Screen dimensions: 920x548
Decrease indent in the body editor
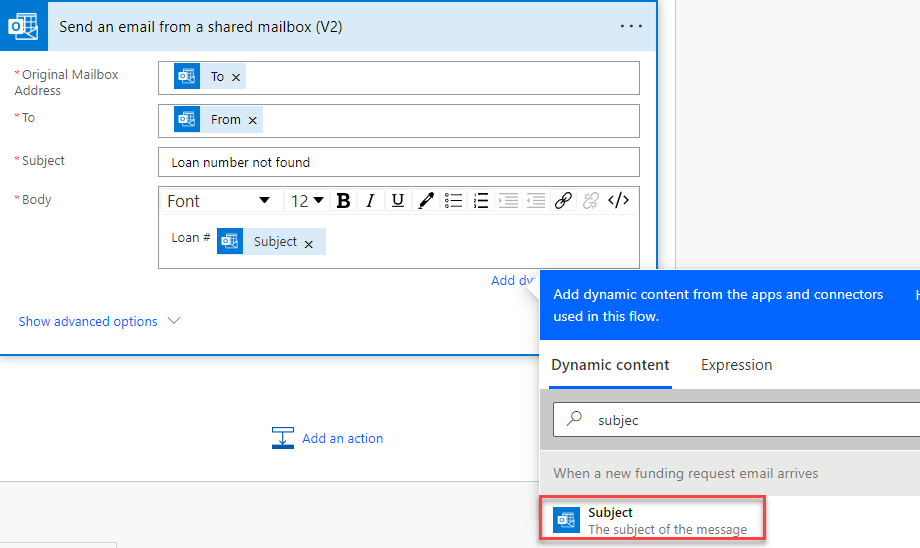[536, 201]
